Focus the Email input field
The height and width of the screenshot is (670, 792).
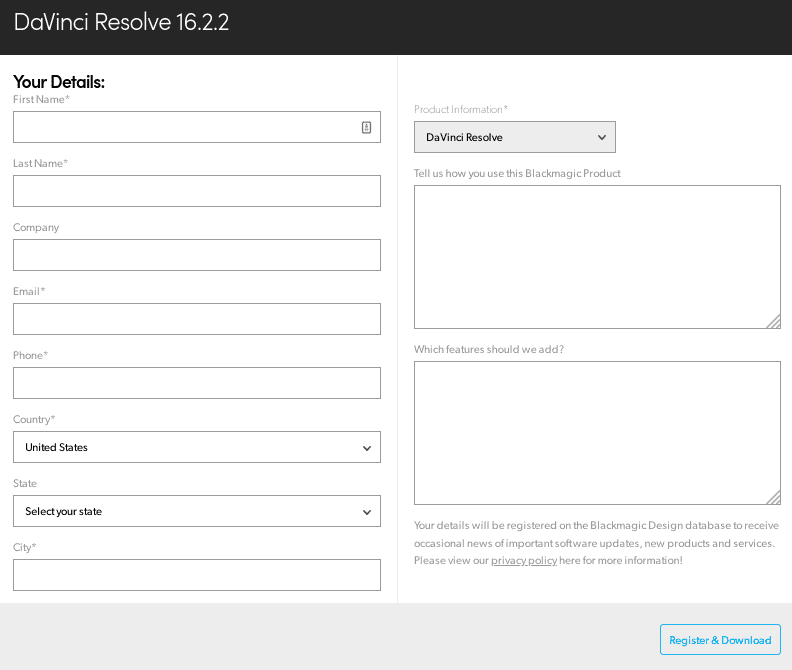point(197,319)
